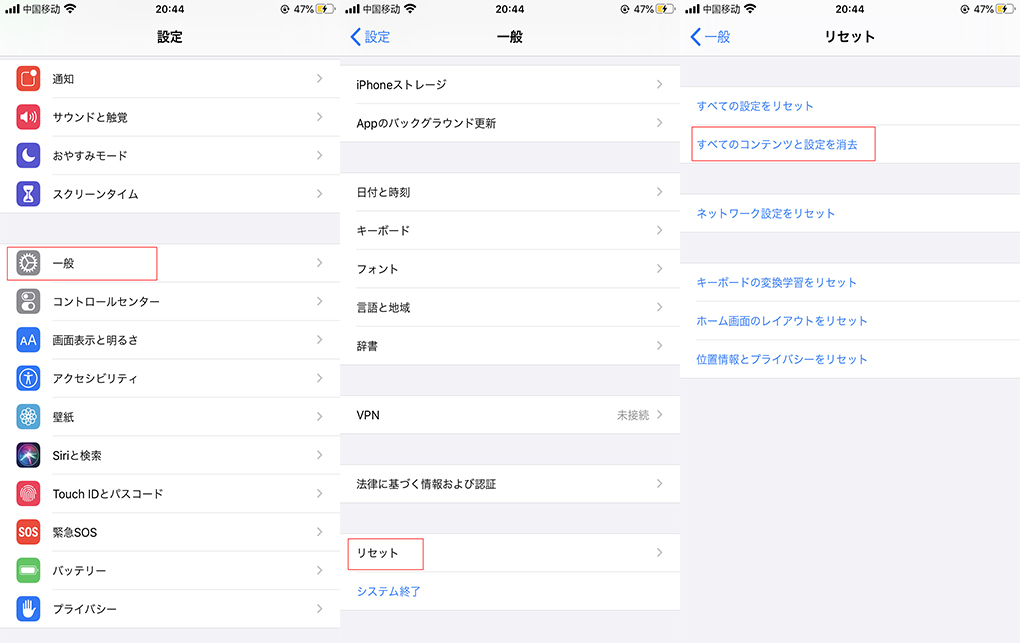The image size is (1020, 643).
Task: Tap リセット title in navigation bar
Action: pos(850,37)
